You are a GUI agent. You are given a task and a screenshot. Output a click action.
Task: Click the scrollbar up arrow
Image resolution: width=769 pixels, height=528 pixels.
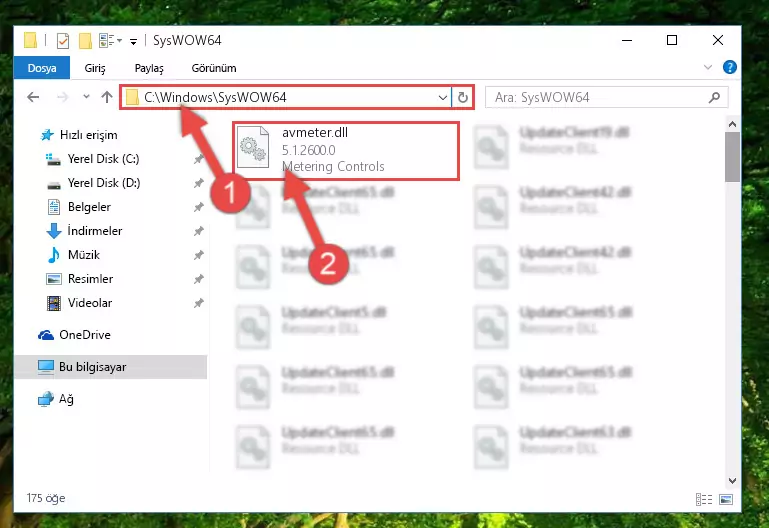732,124
